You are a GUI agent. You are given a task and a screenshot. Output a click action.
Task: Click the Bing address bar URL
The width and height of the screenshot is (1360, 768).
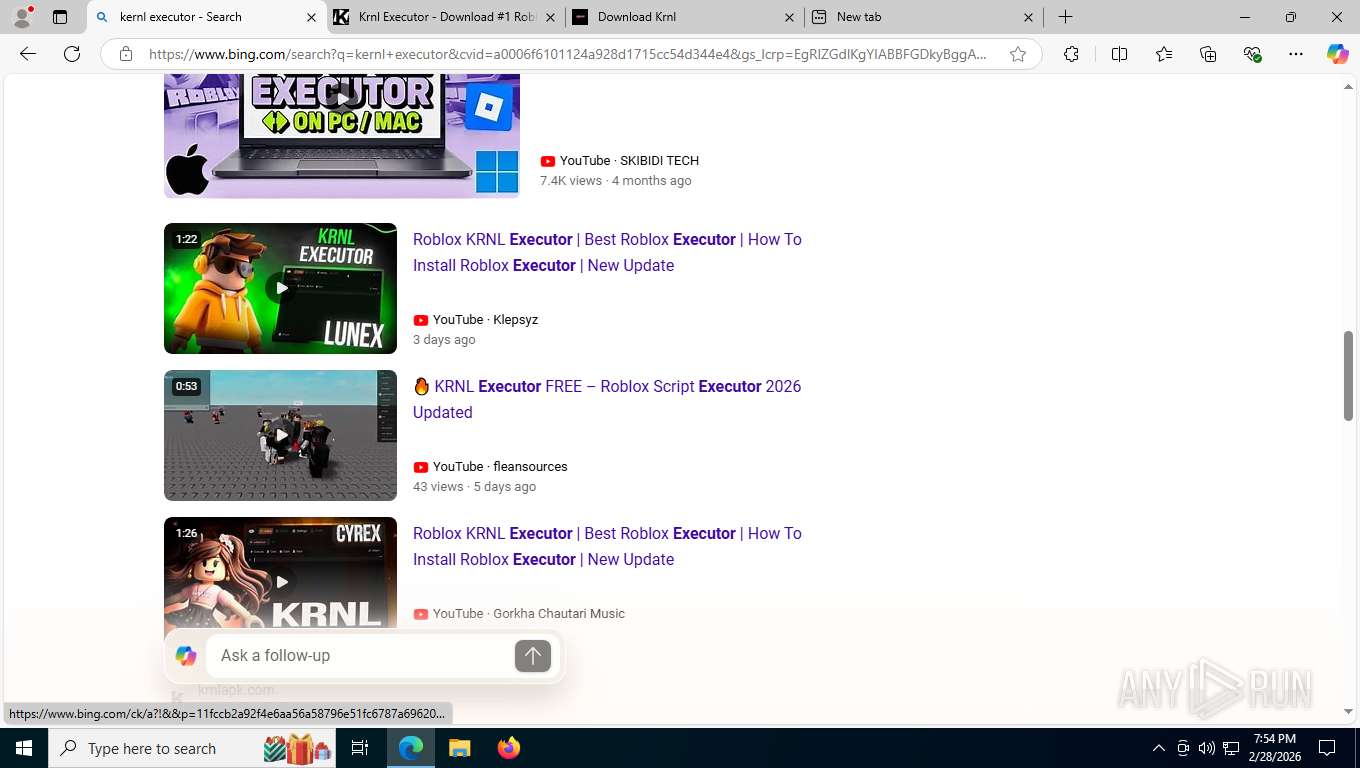[568, 54]
